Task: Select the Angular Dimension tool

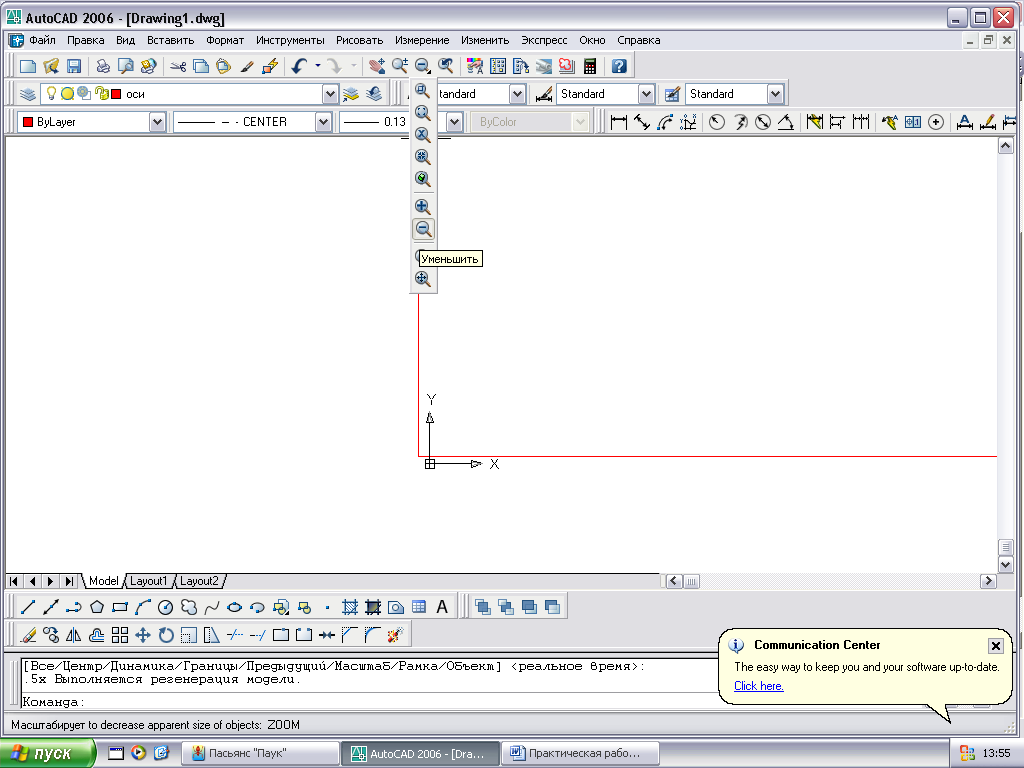Action: [786, 122]
